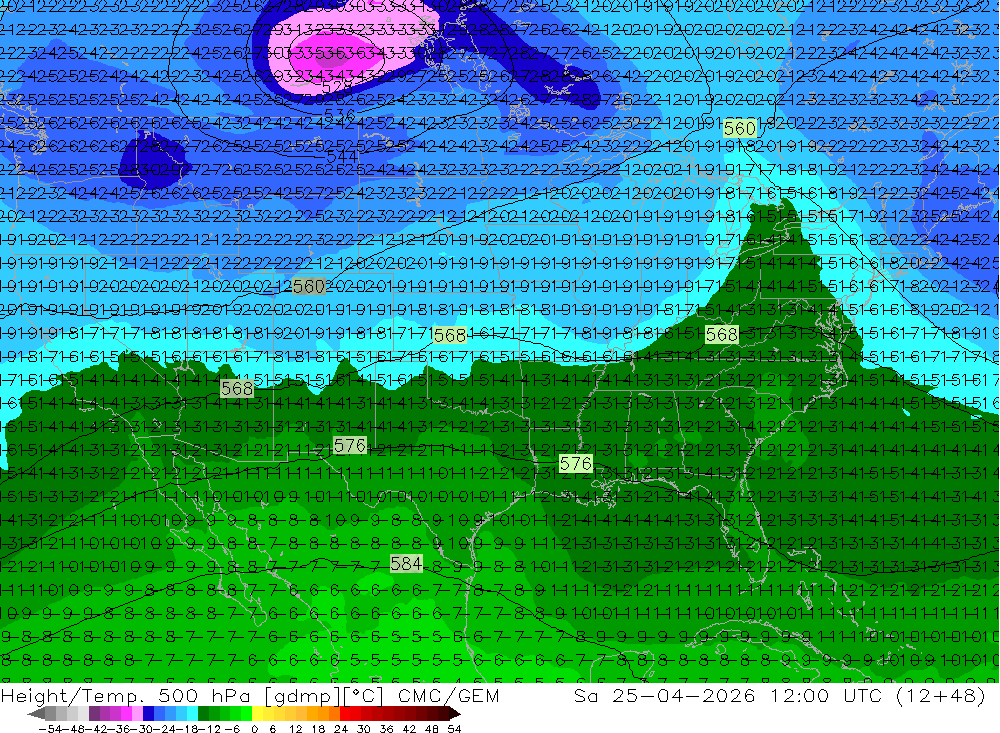Pick the yellow legend swatch above 0
The image size is (1000, 733).
coord(258,714)
